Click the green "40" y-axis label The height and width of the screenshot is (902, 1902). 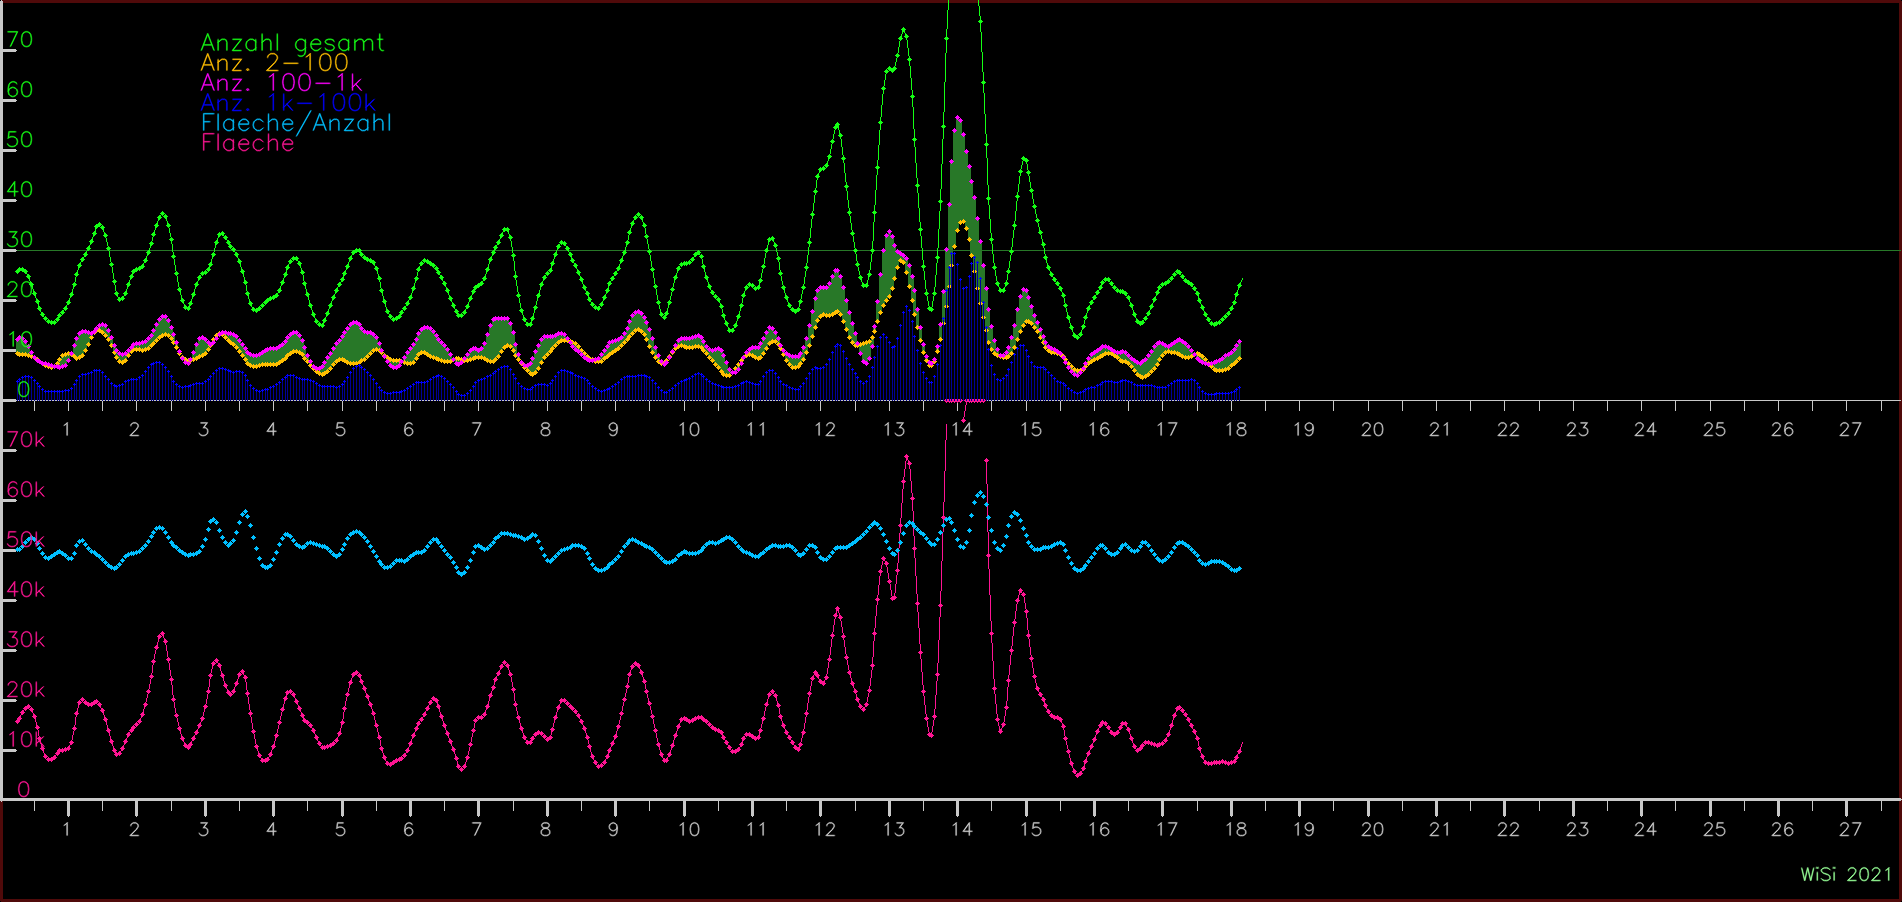[20, 190]
